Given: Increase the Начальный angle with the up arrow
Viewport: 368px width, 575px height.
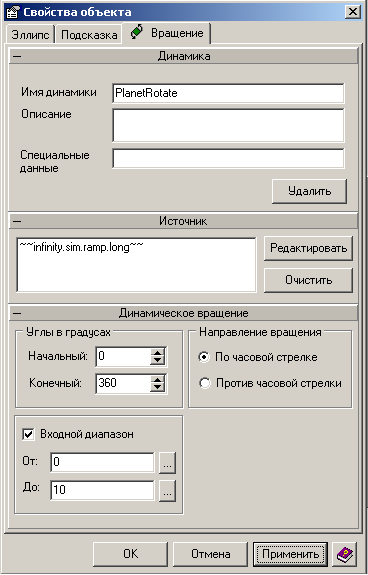Looking at the screenshot, I should click(157, 352).
